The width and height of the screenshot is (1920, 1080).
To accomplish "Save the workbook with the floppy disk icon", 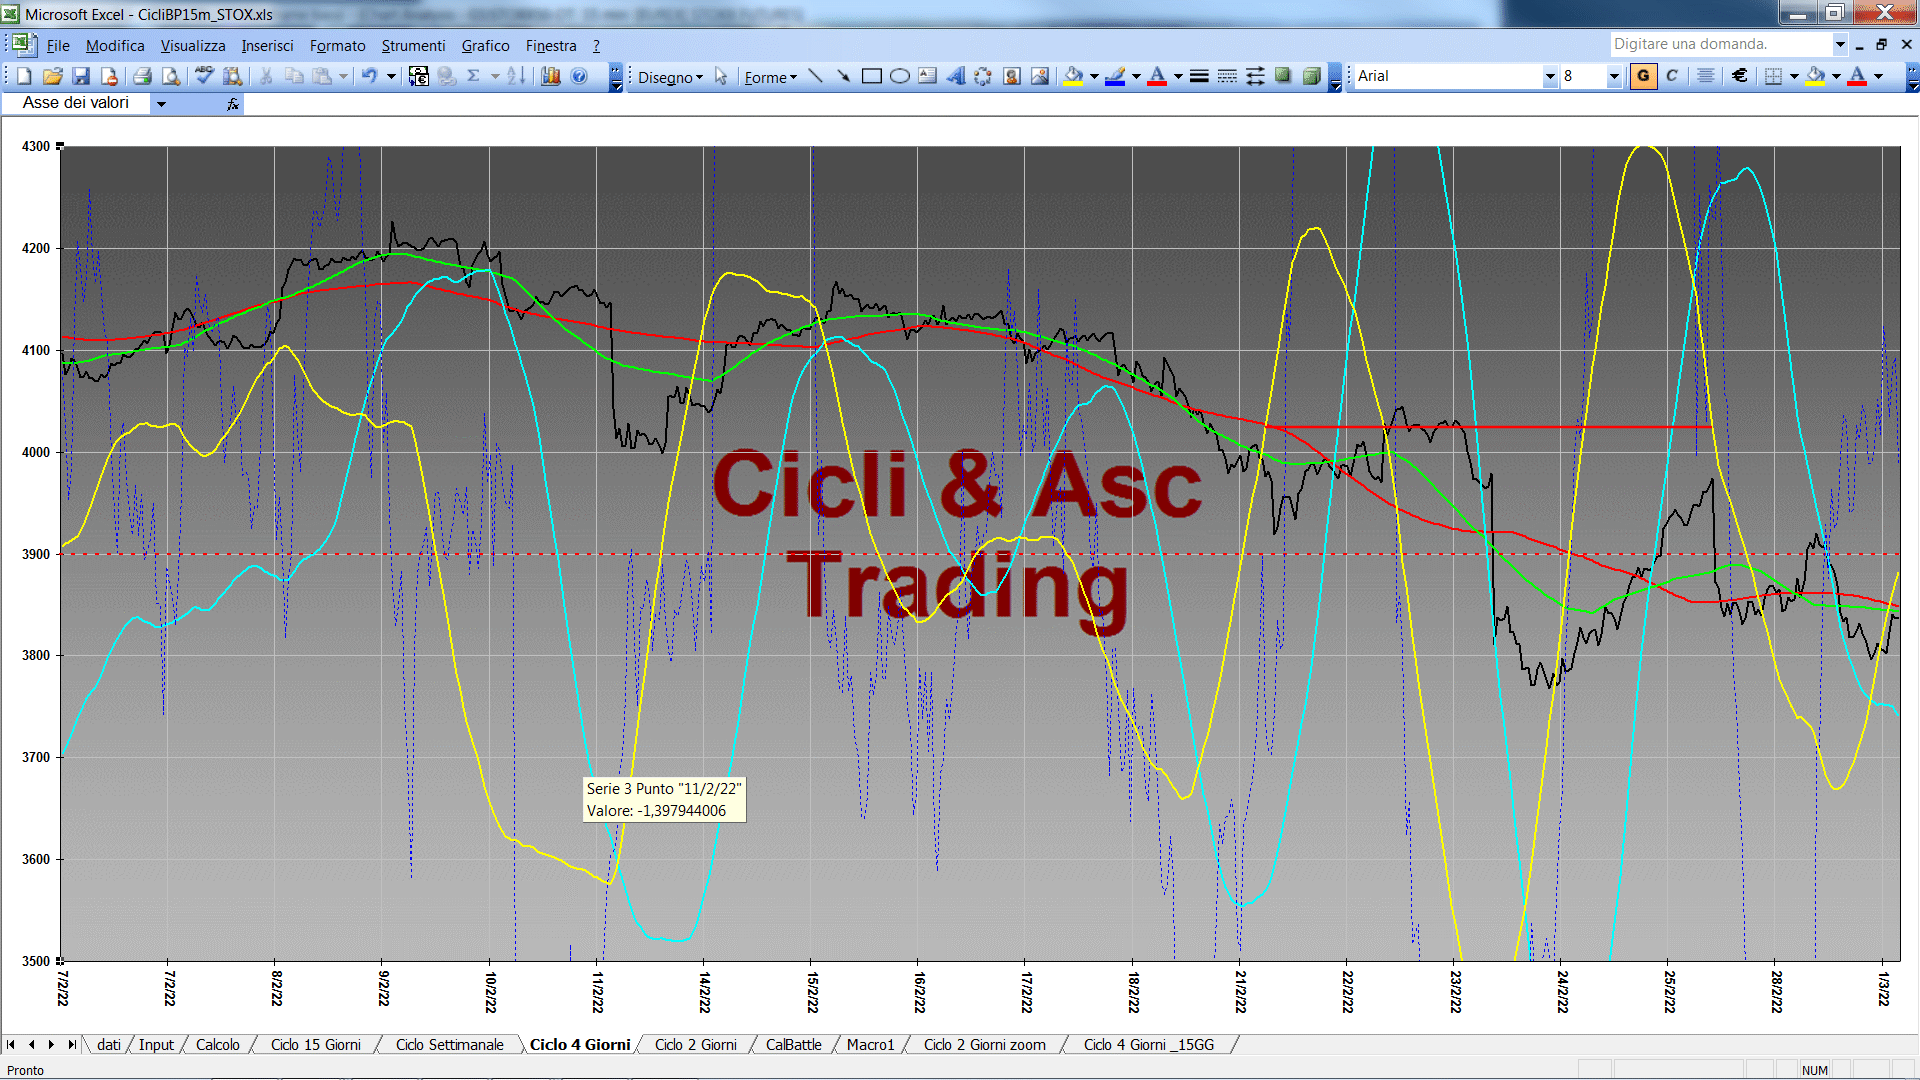I will [x=81, y=76].
